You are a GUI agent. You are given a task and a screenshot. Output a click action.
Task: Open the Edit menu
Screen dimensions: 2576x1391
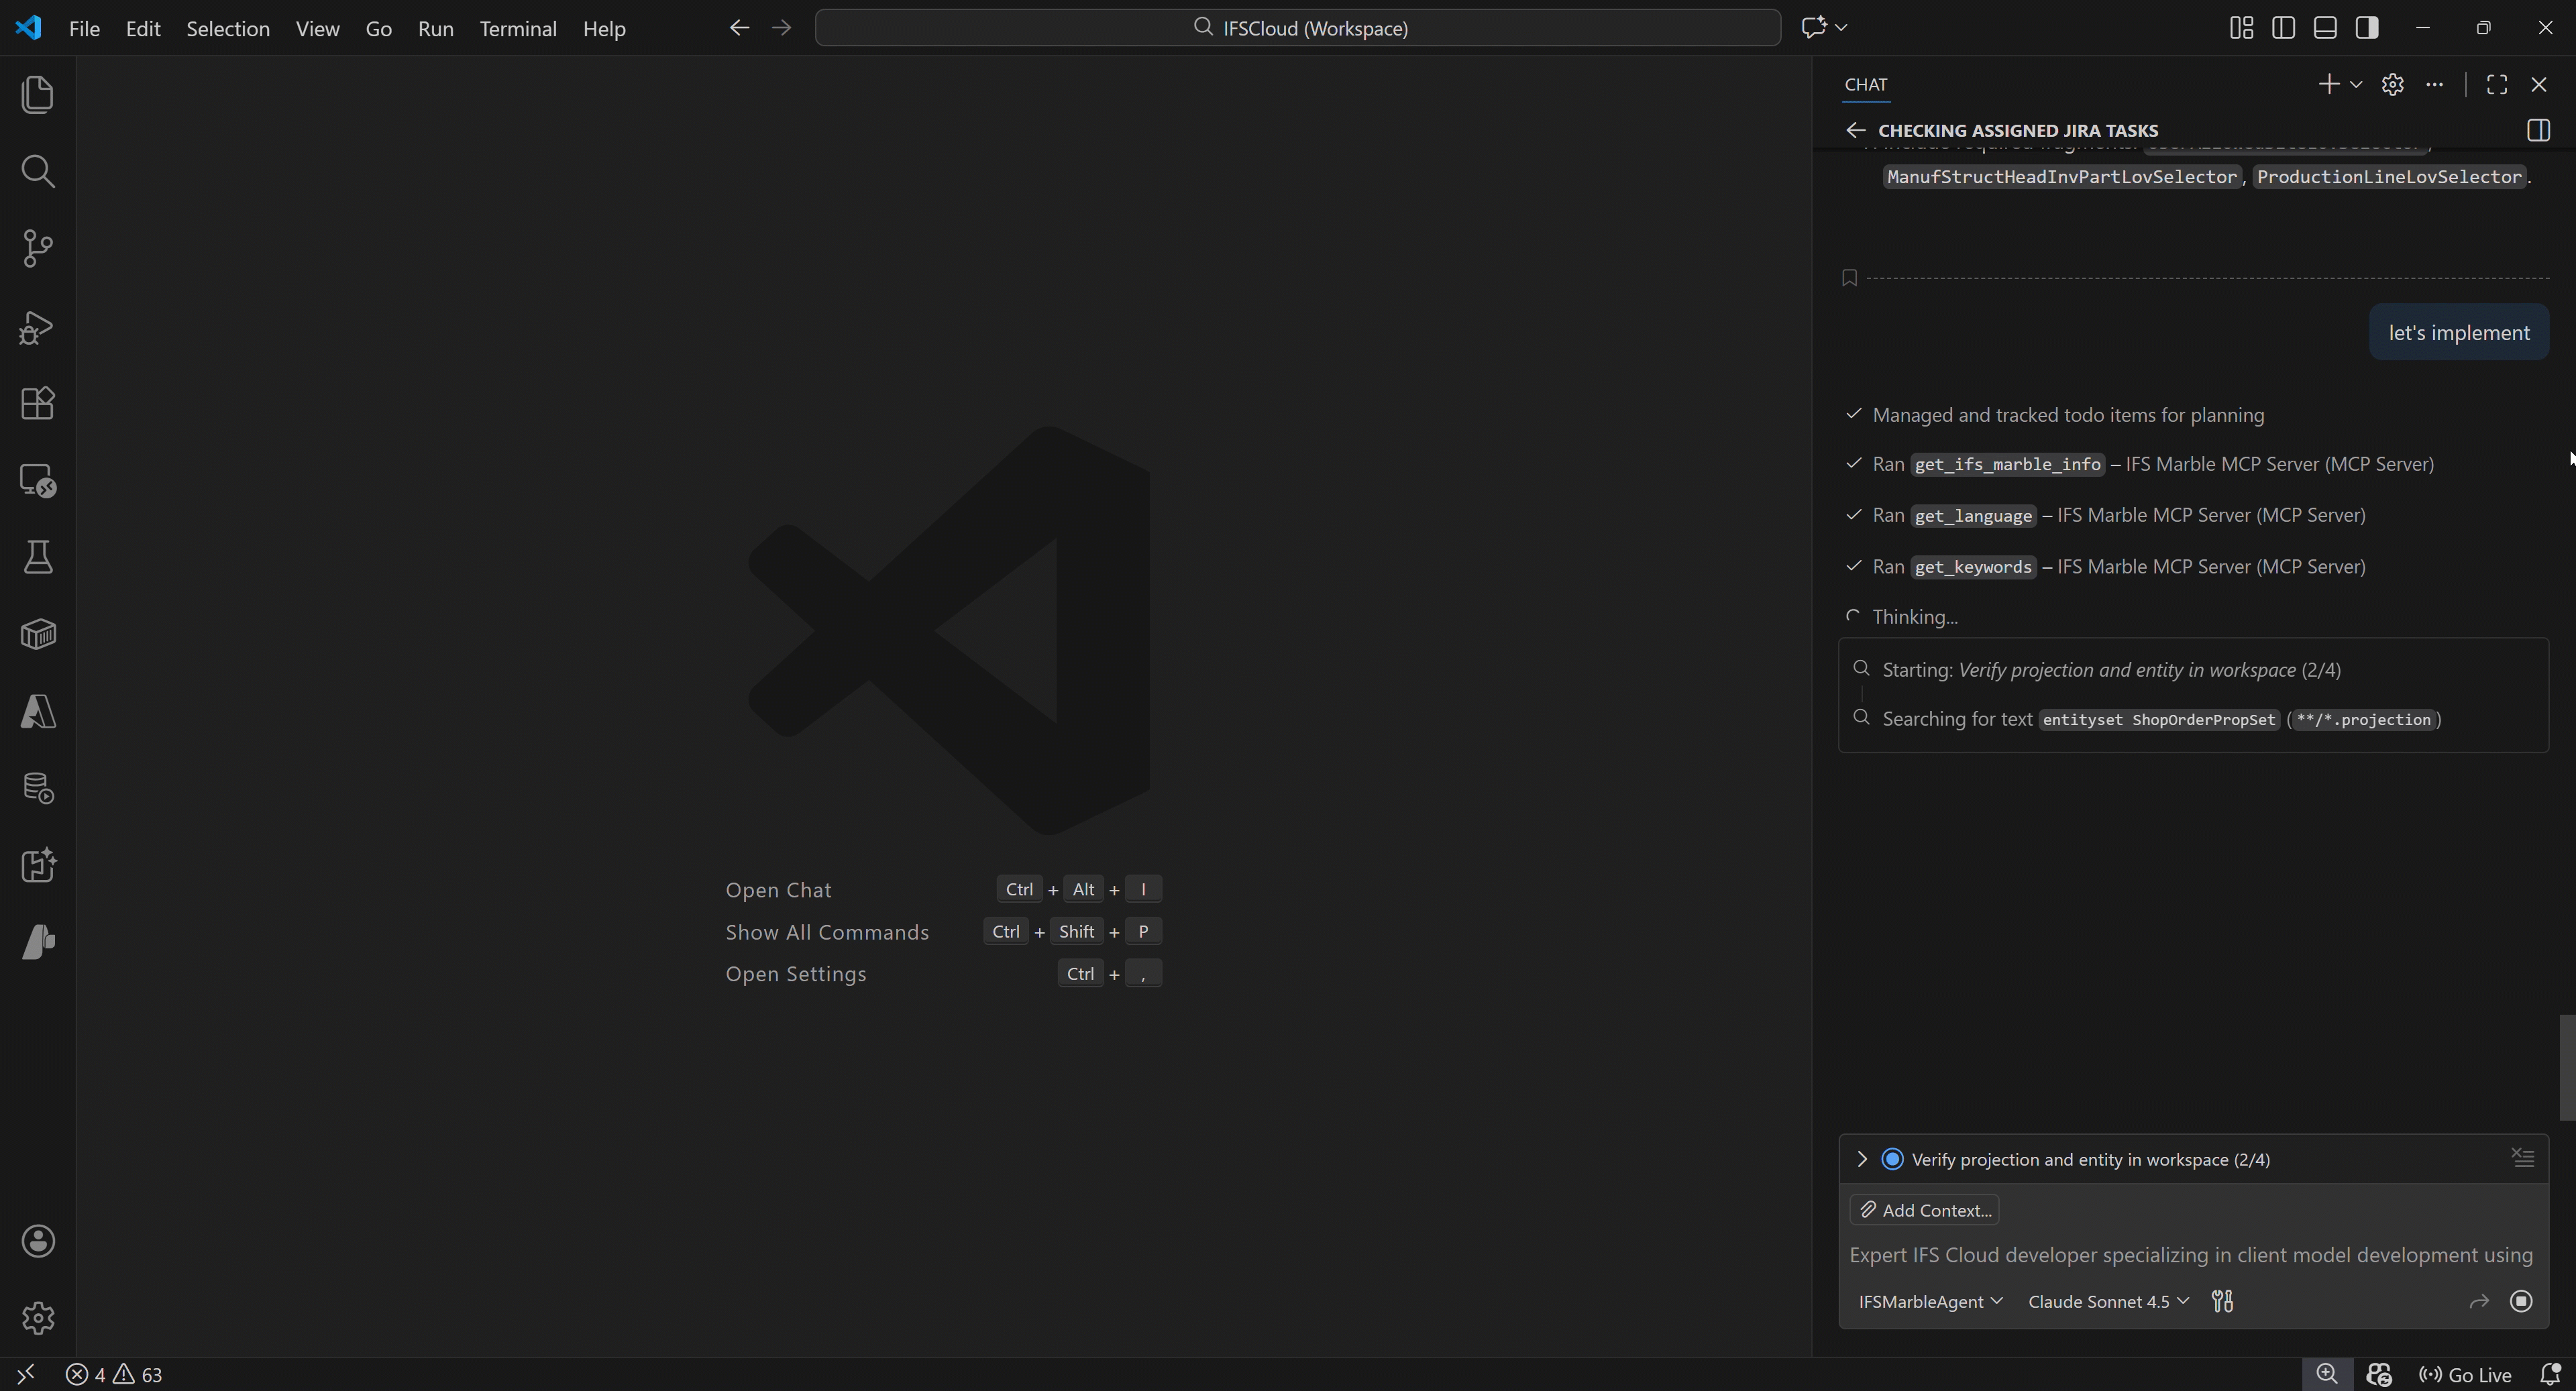[143, 28]
